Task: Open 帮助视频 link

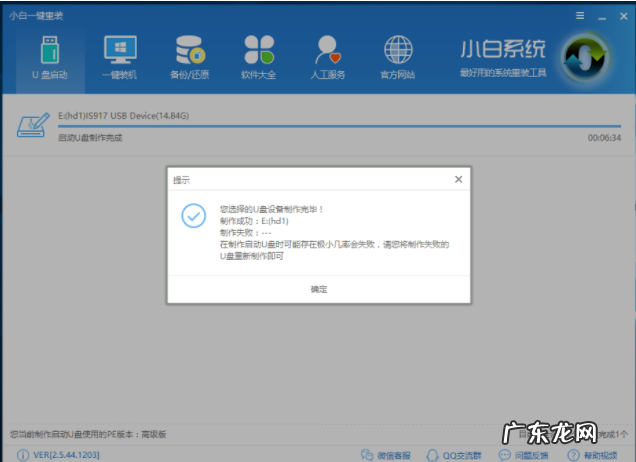Action: [600, 456]
